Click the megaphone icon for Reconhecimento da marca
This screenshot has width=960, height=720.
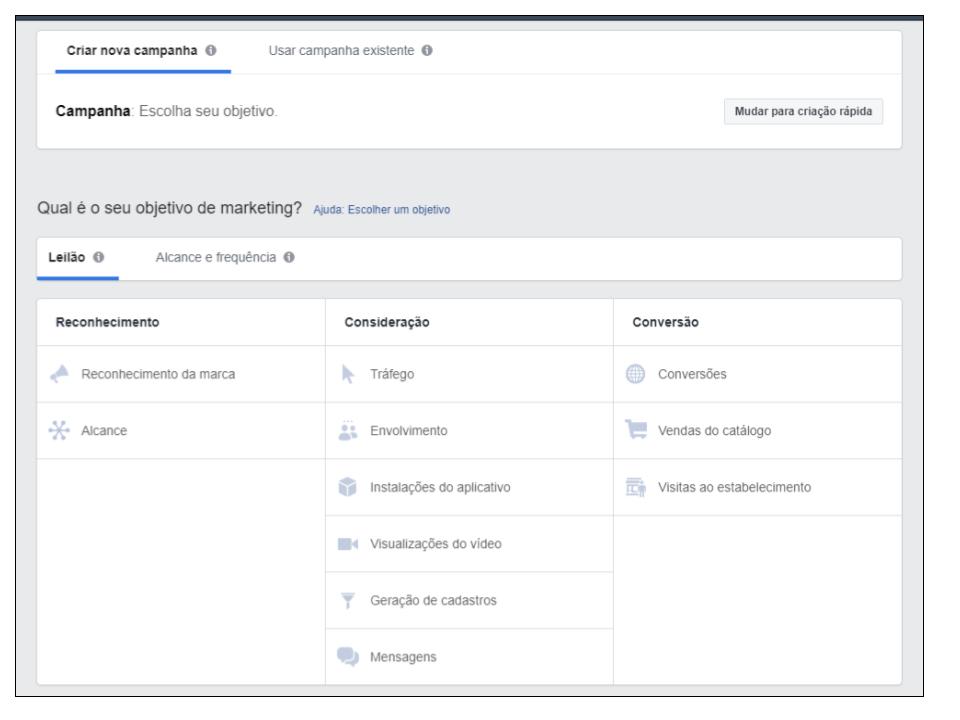coord(59,374)
